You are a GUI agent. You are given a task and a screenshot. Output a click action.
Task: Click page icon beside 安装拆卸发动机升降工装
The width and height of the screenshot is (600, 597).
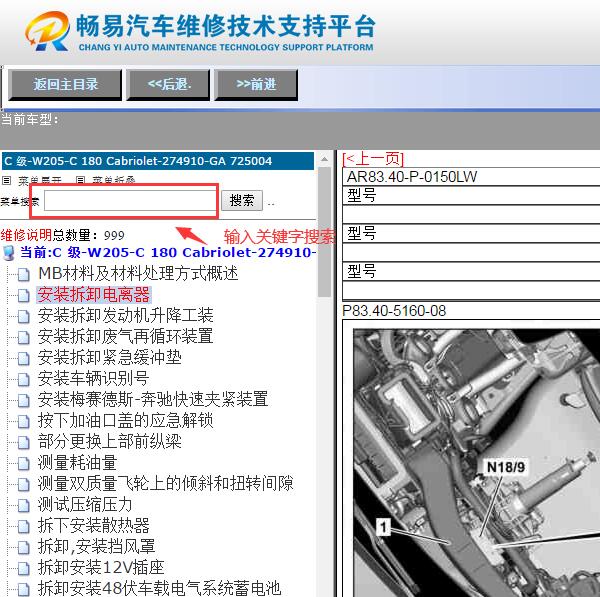coord(23,316)
